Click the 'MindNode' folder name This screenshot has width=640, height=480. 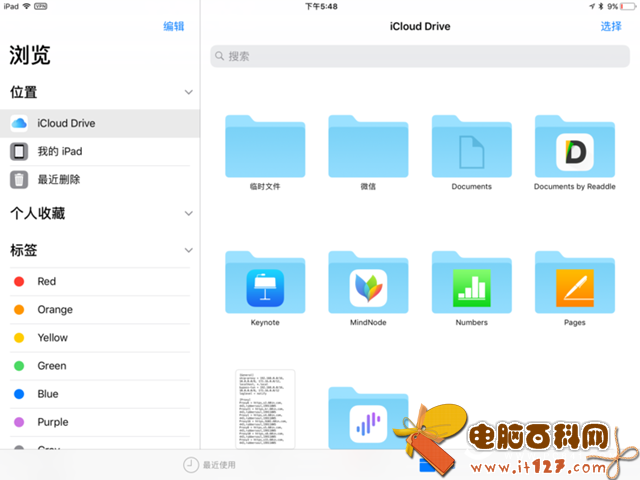368,322
